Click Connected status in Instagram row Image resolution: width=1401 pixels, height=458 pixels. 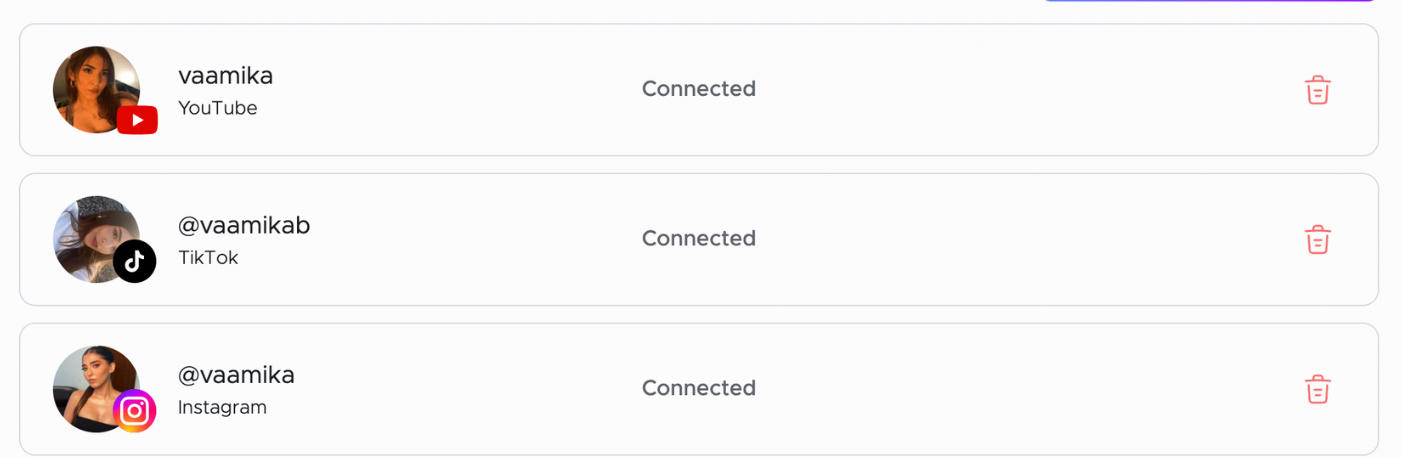click(x=699, y=388)
